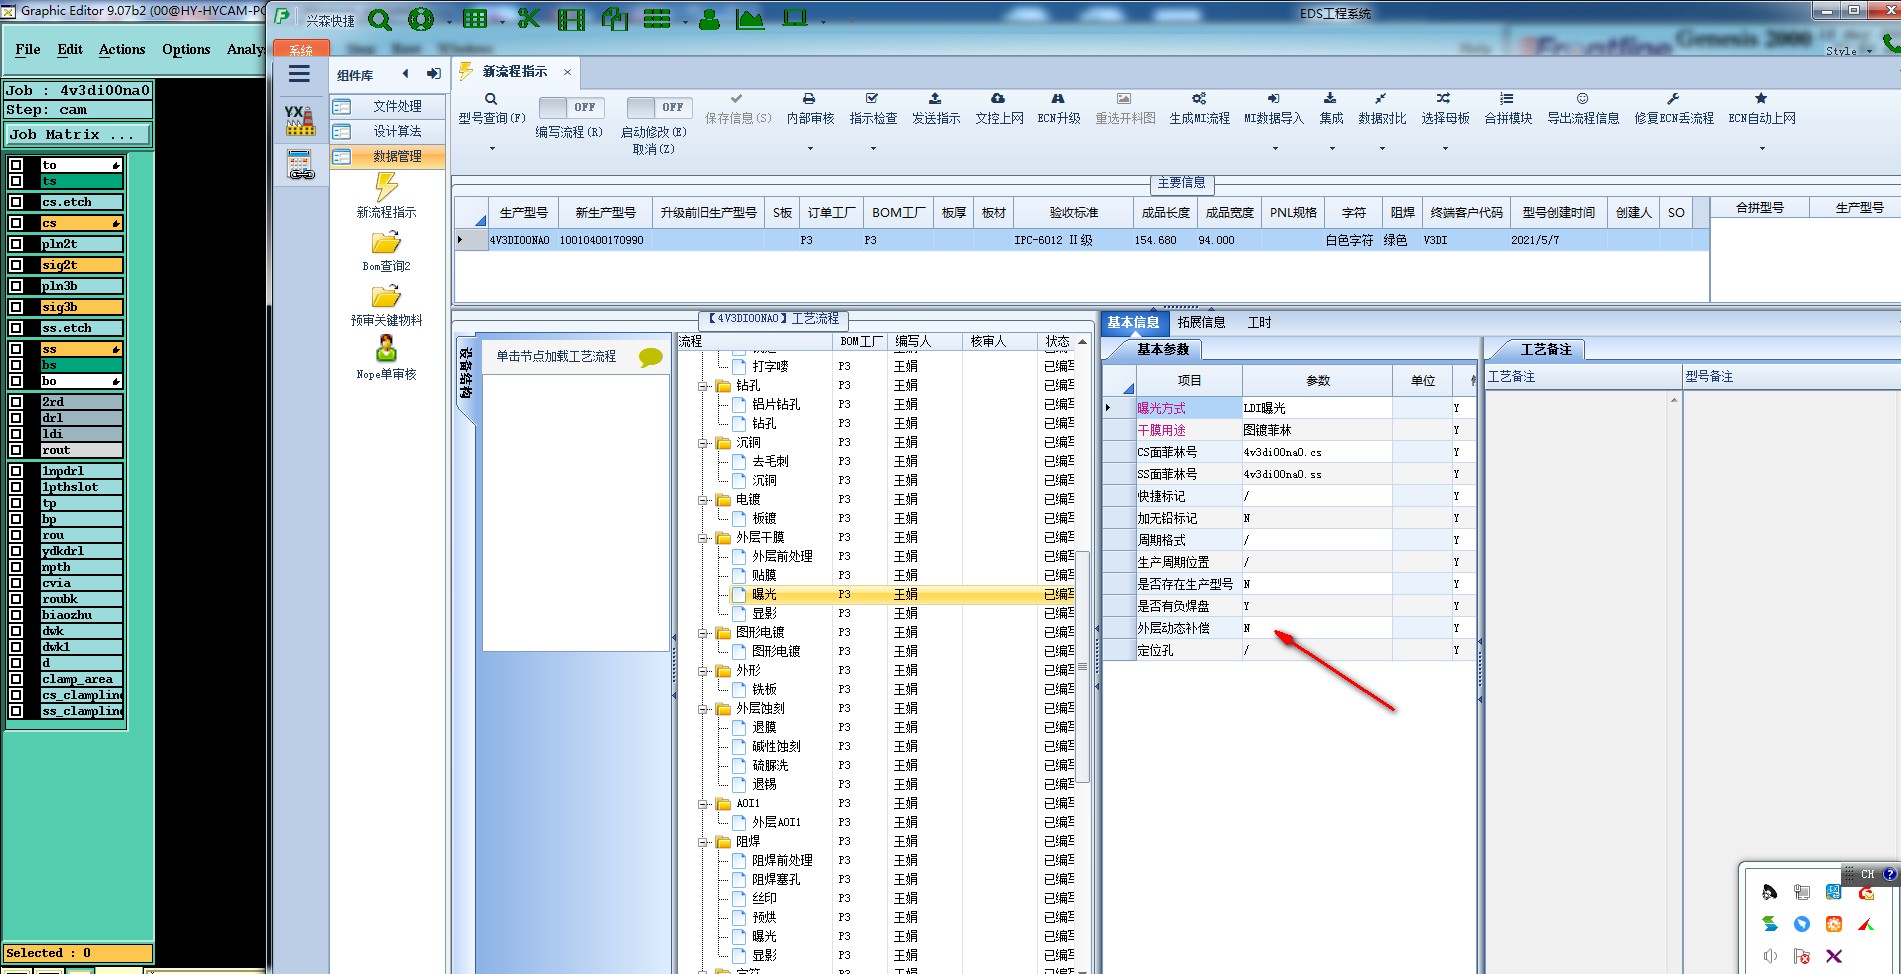Open dropdown arrow under 选择母板

(x=1445, y=149)
